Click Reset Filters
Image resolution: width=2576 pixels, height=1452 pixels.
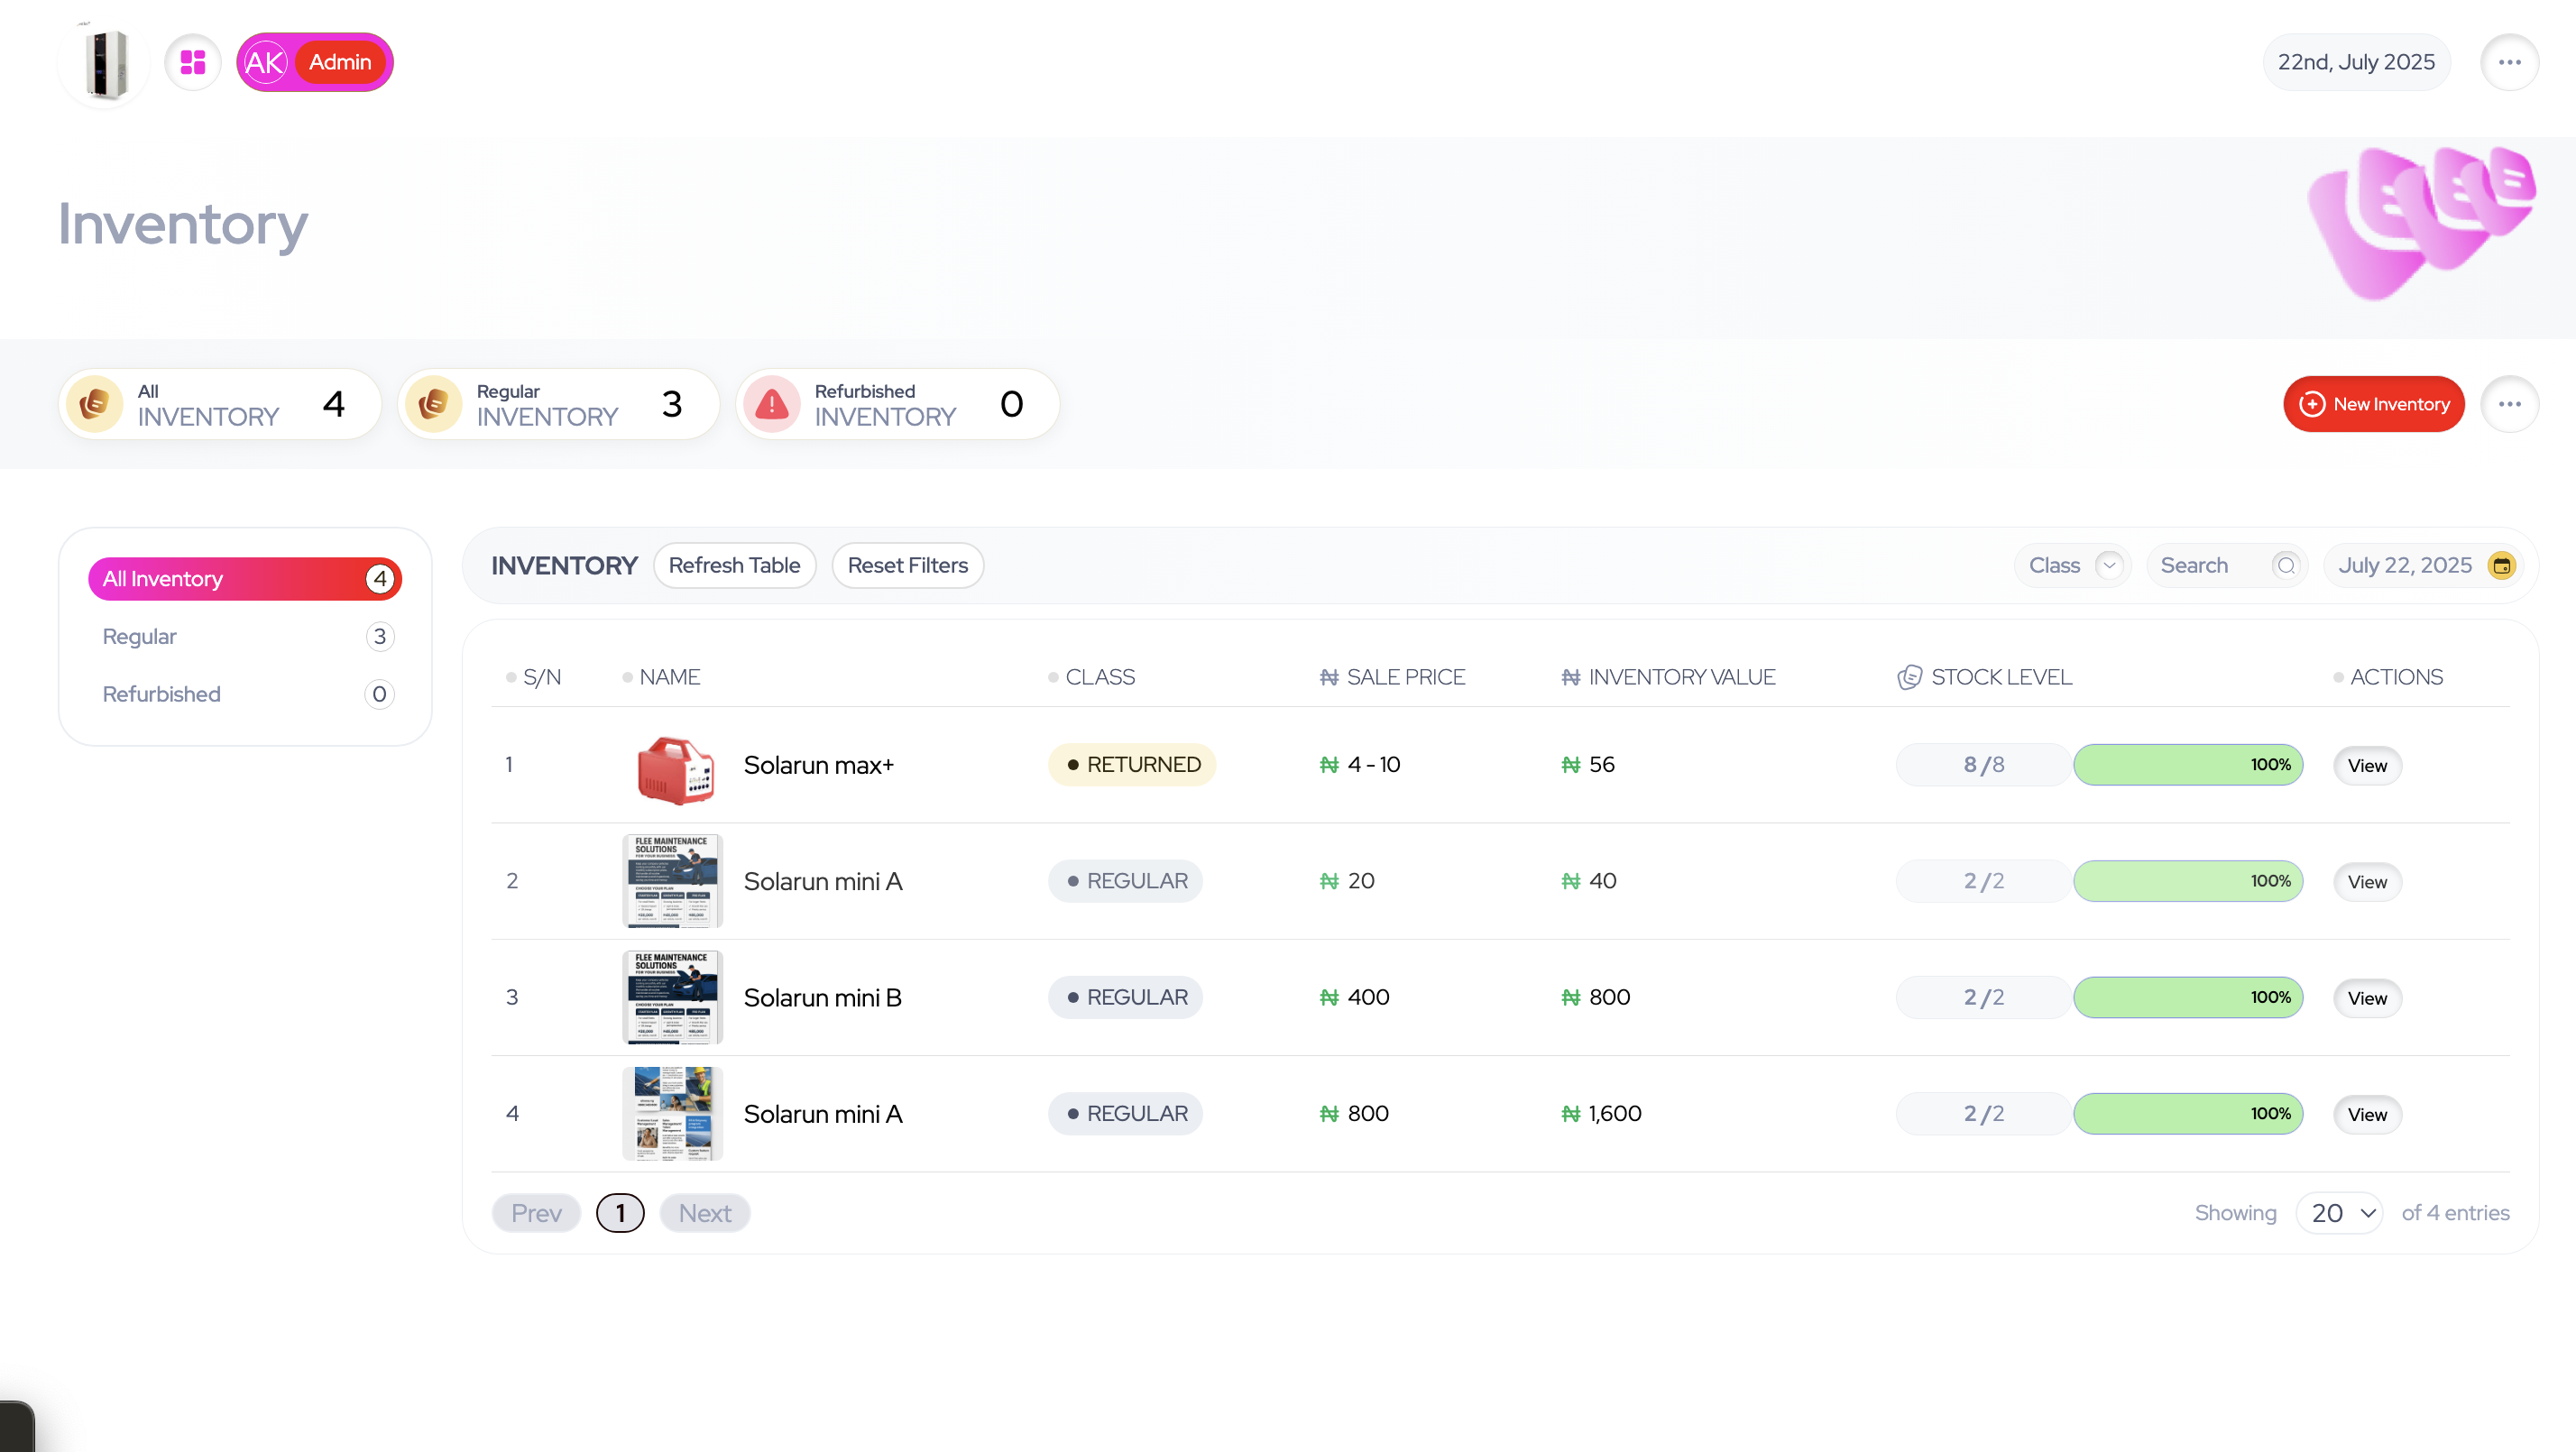click(907, 565)
